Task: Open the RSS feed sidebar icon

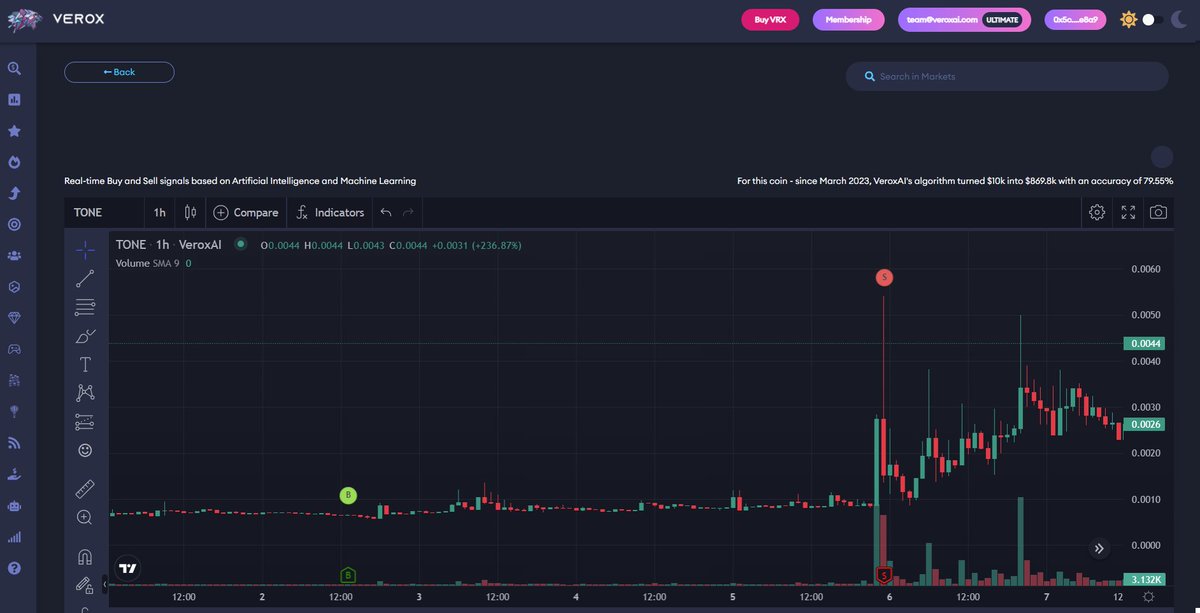Action: click(x=14, y=442)
